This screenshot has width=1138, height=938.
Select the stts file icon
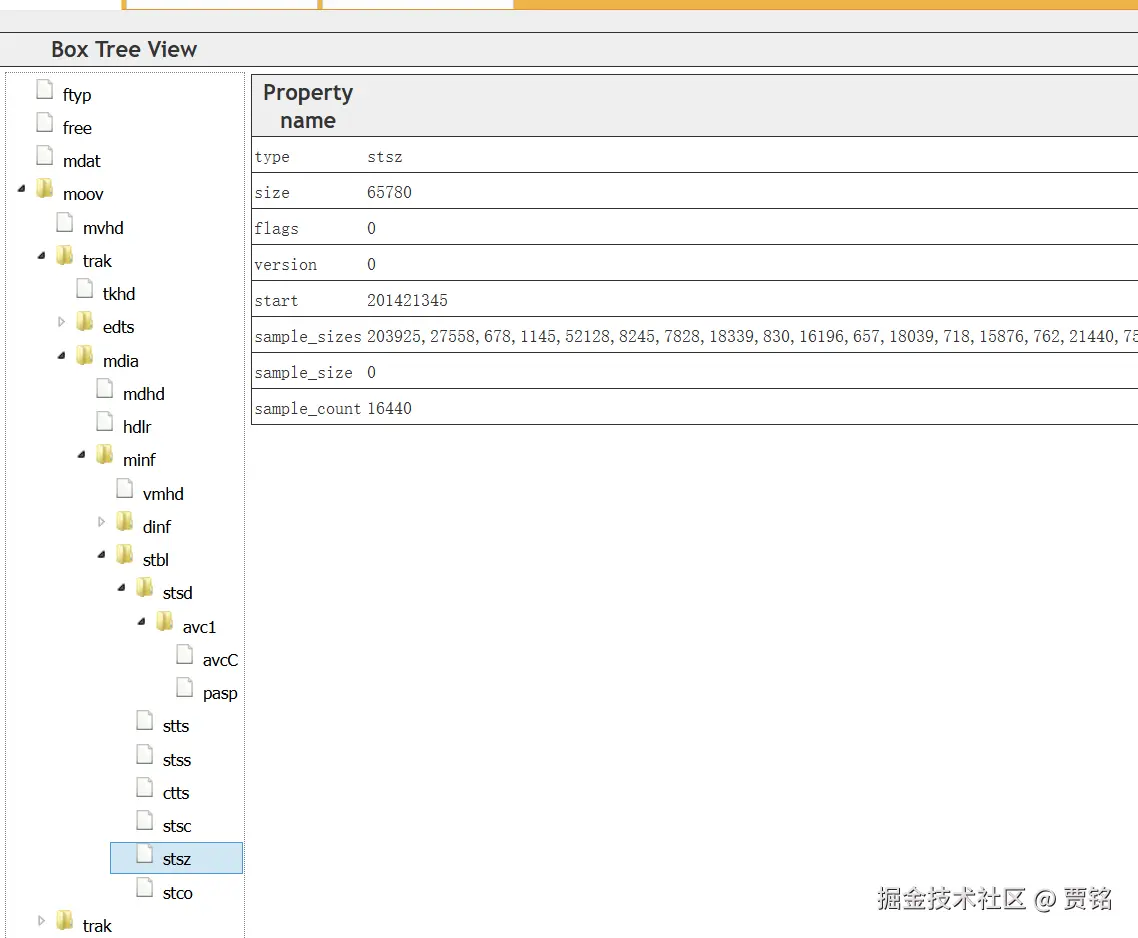[x=145, y=721]
